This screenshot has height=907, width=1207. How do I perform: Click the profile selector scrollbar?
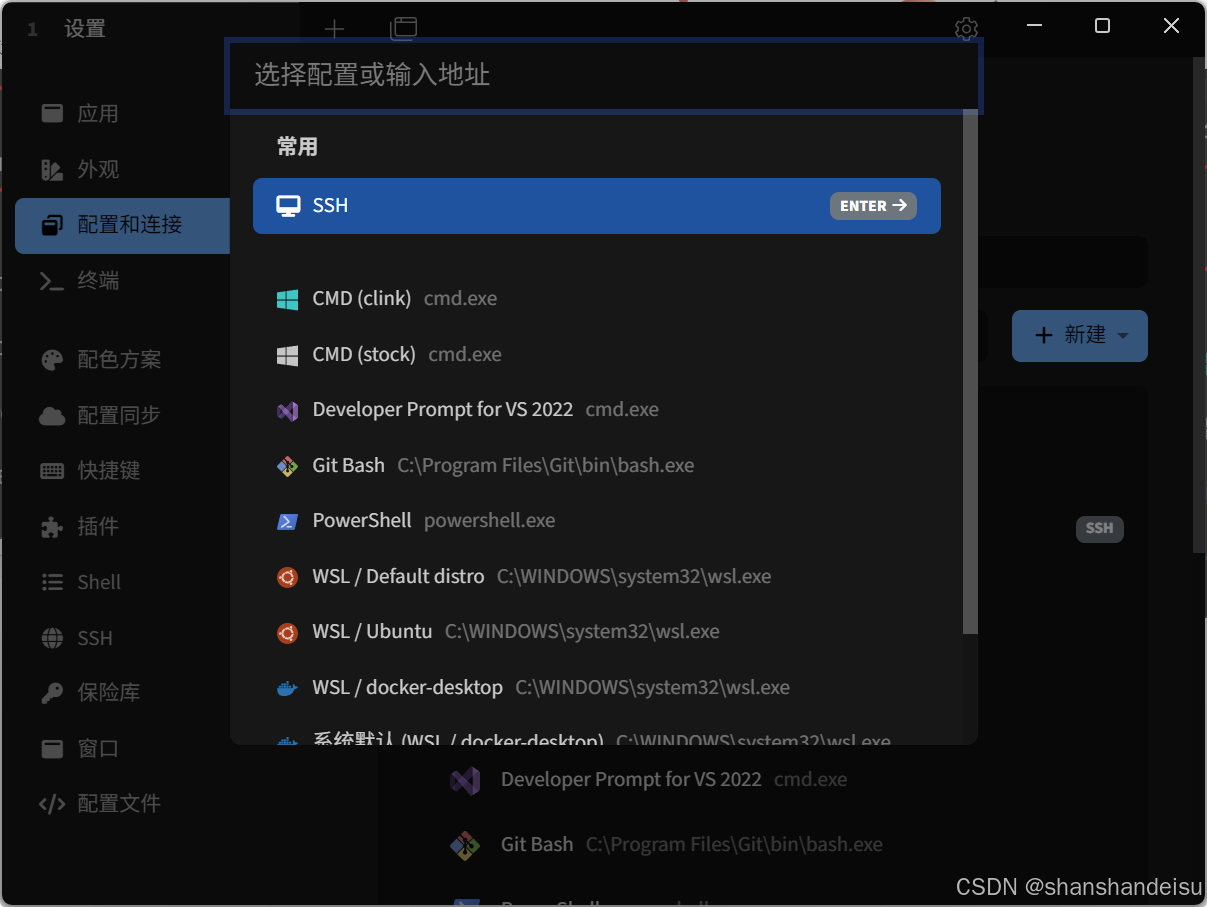tap(970, 372)
